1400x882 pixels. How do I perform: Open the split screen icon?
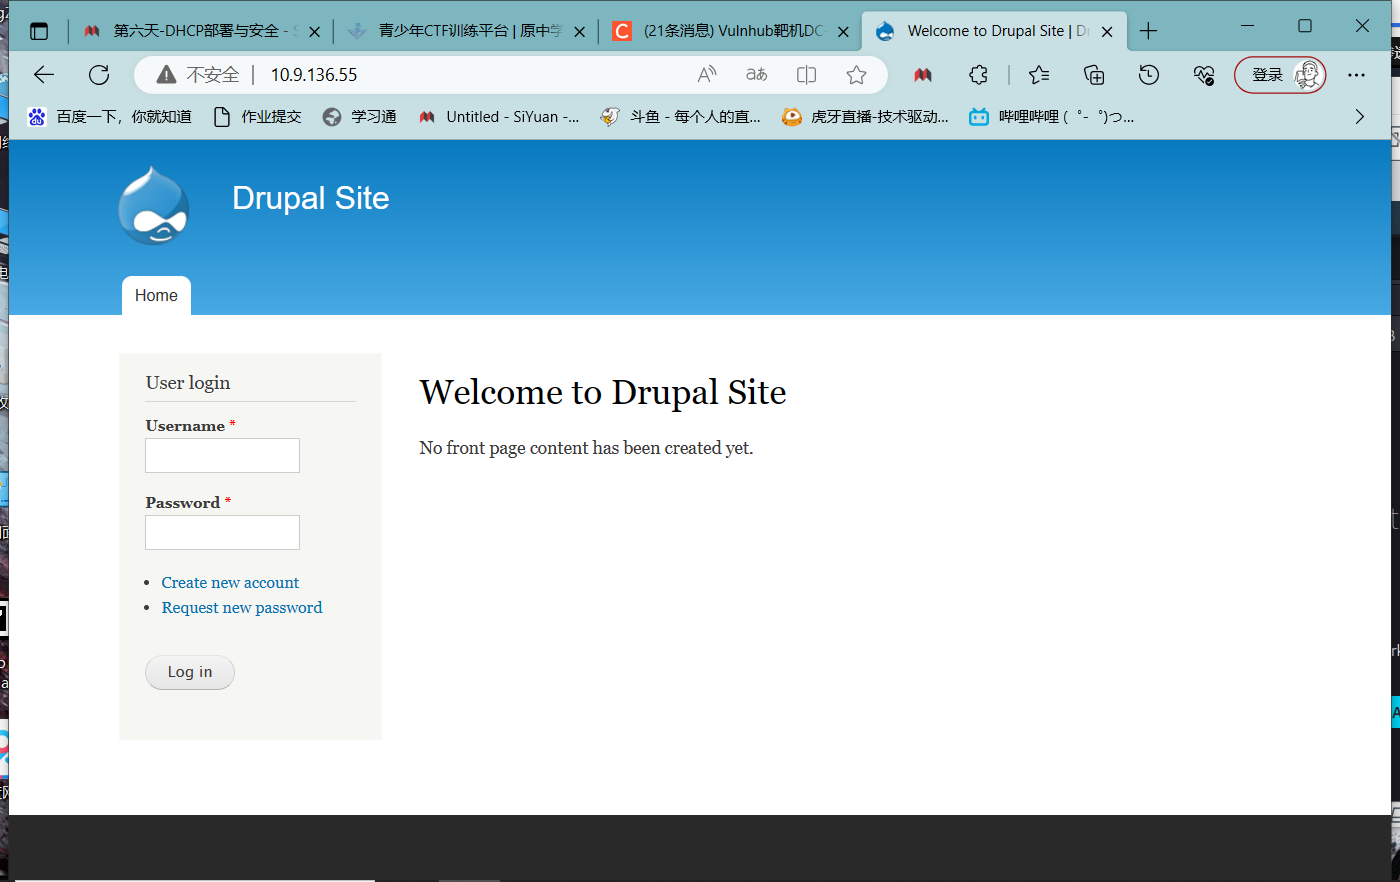(806, 75)
